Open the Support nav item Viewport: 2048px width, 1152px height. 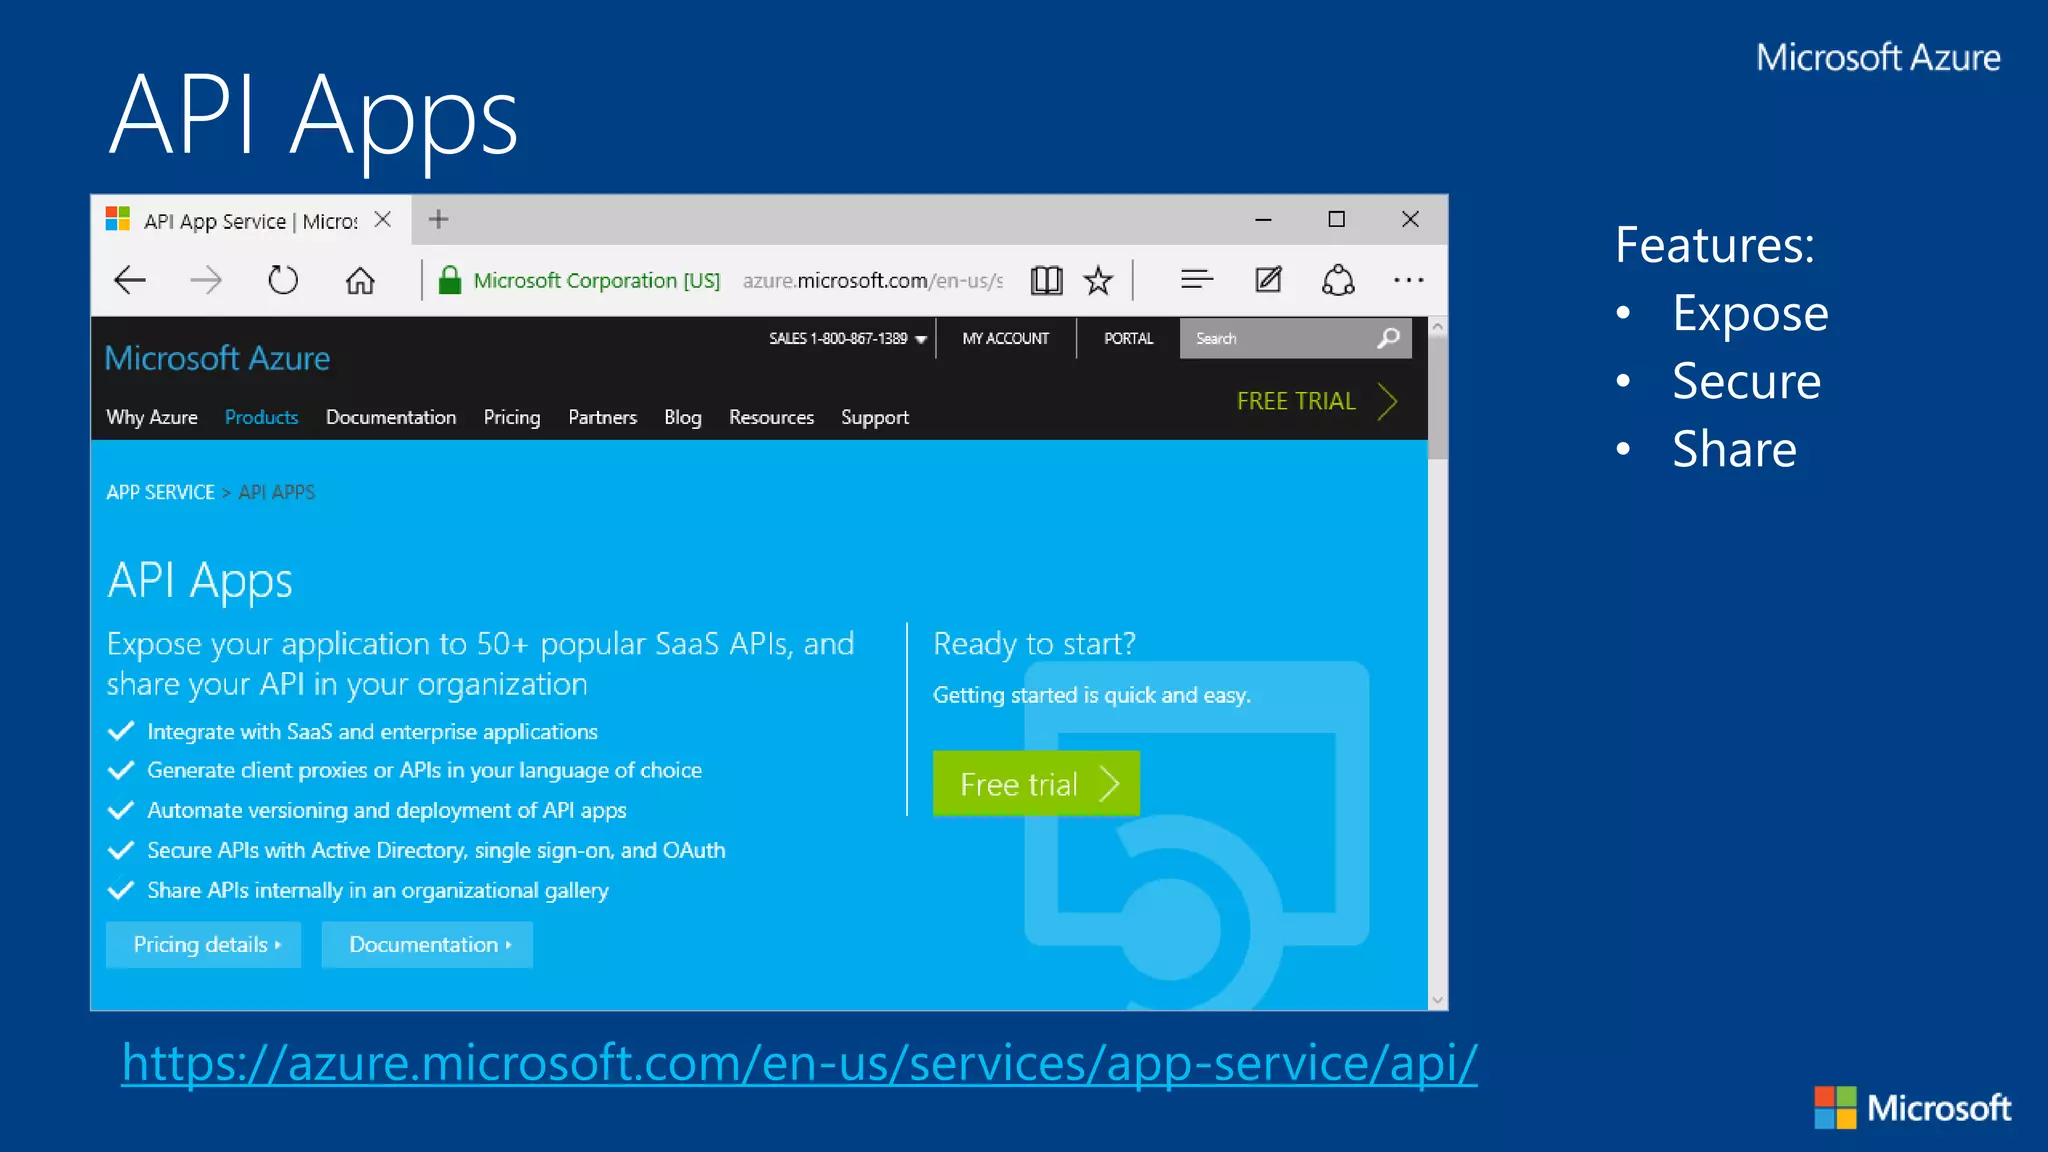[875, 417]
